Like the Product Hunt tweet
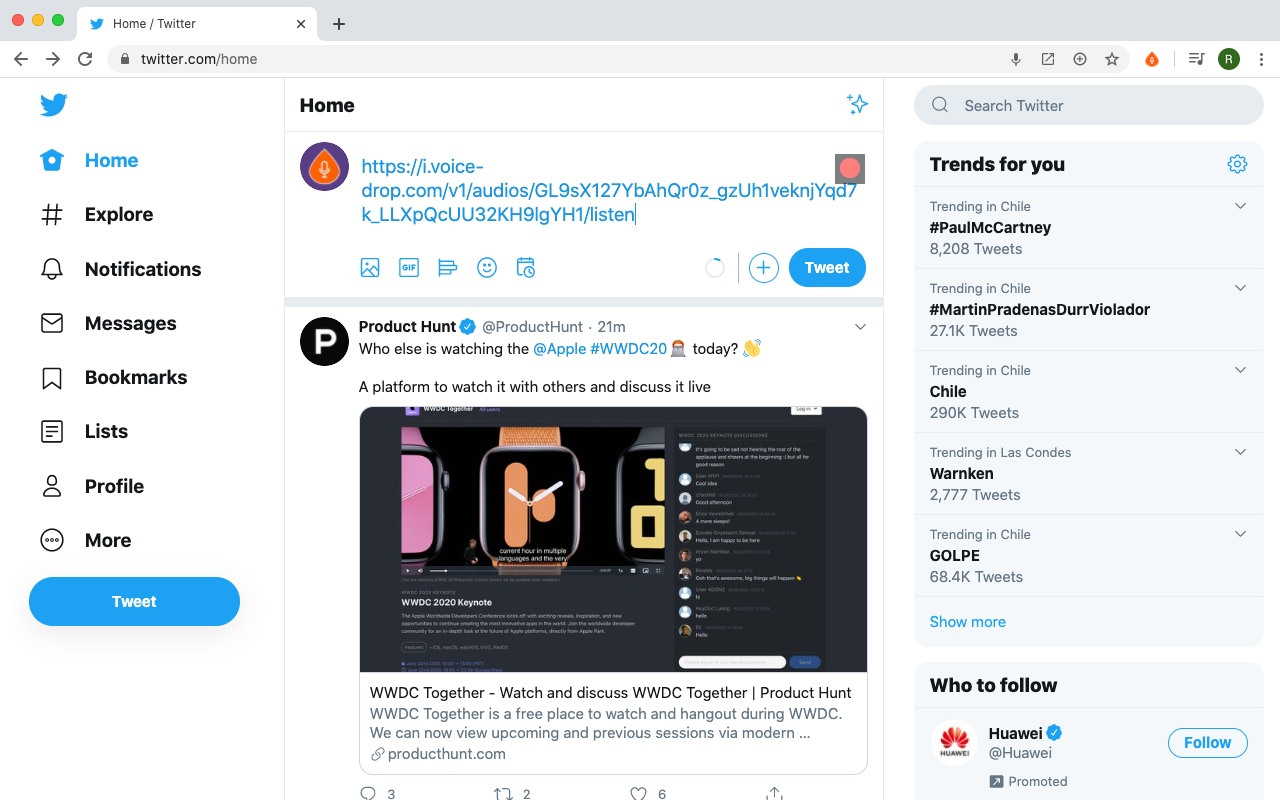 point(639,793)
